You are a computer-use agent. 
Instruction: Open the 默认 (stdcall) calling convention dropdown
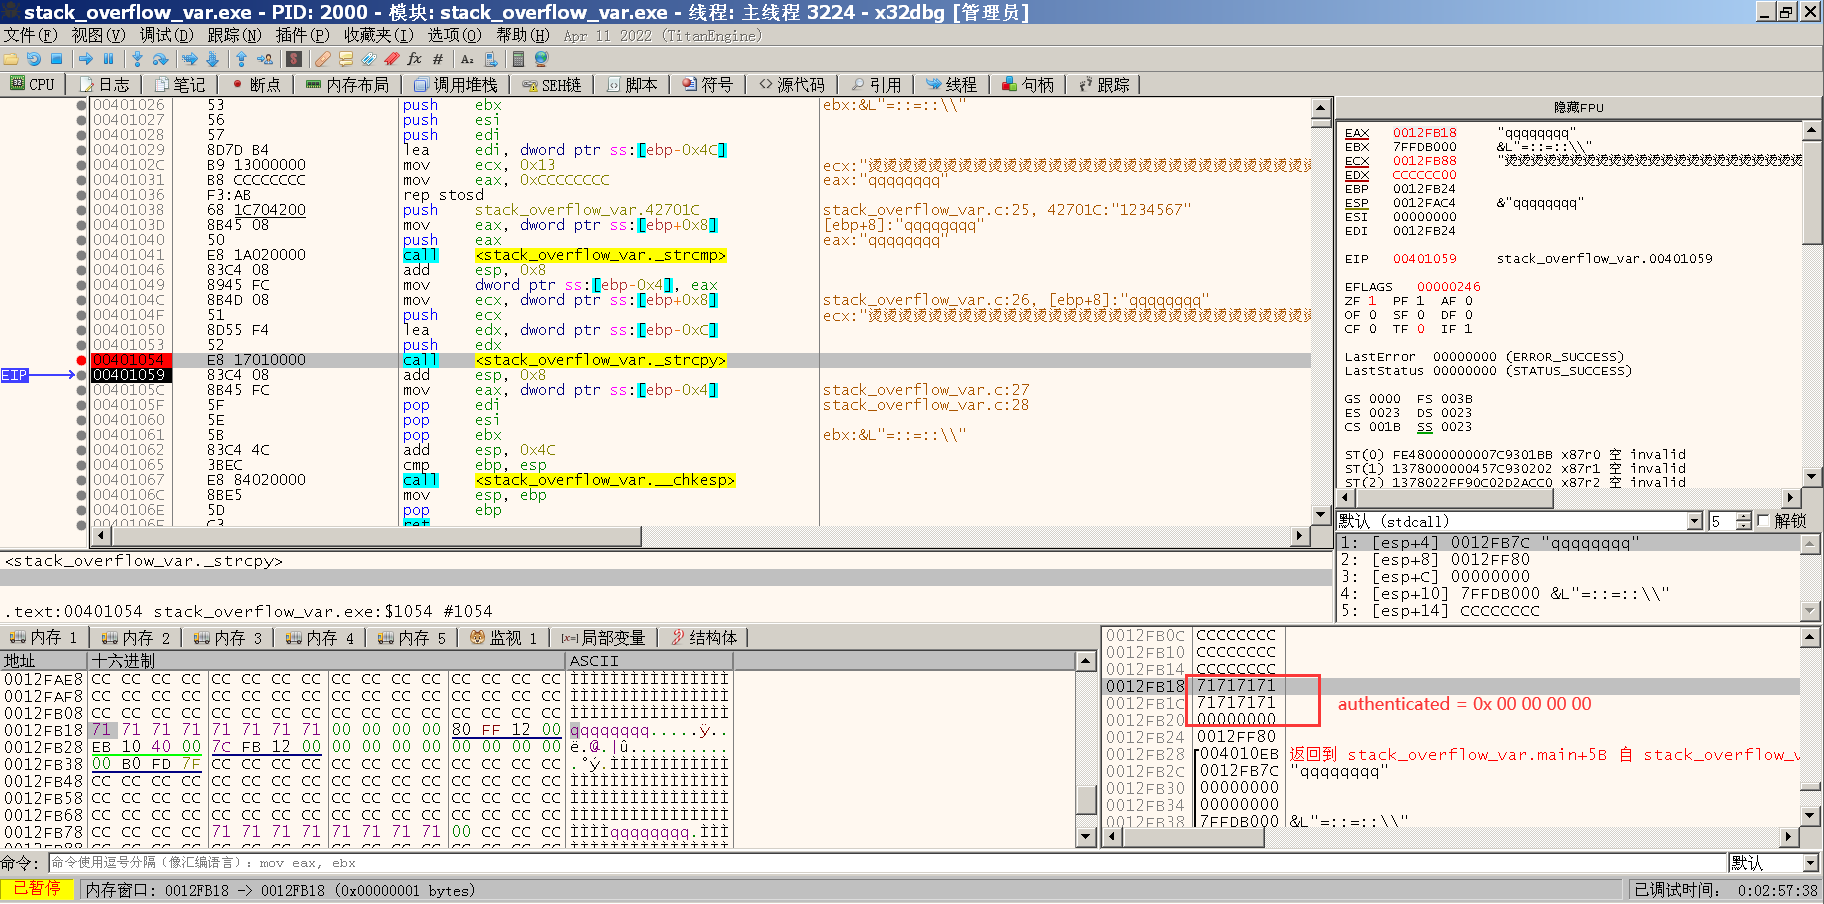tap(1693, 520)
